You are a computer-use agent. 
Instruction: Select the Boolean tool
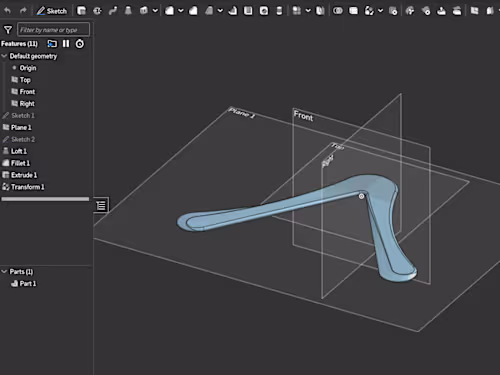[338, 11]
